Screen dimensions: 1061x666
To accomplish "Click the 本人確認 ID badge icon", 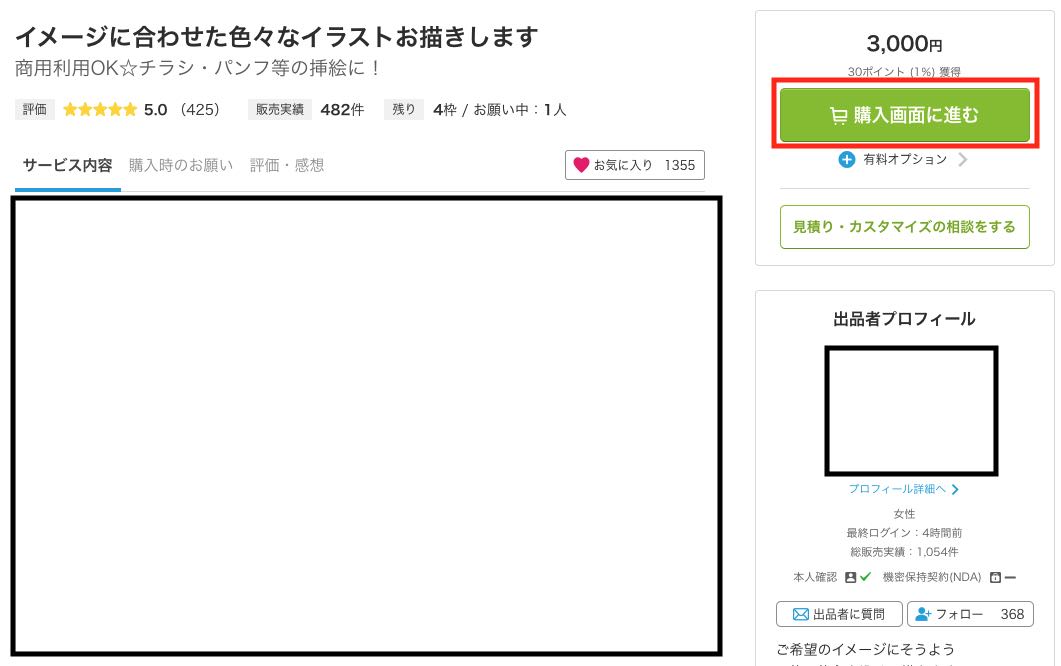I will tap(850, 577).
